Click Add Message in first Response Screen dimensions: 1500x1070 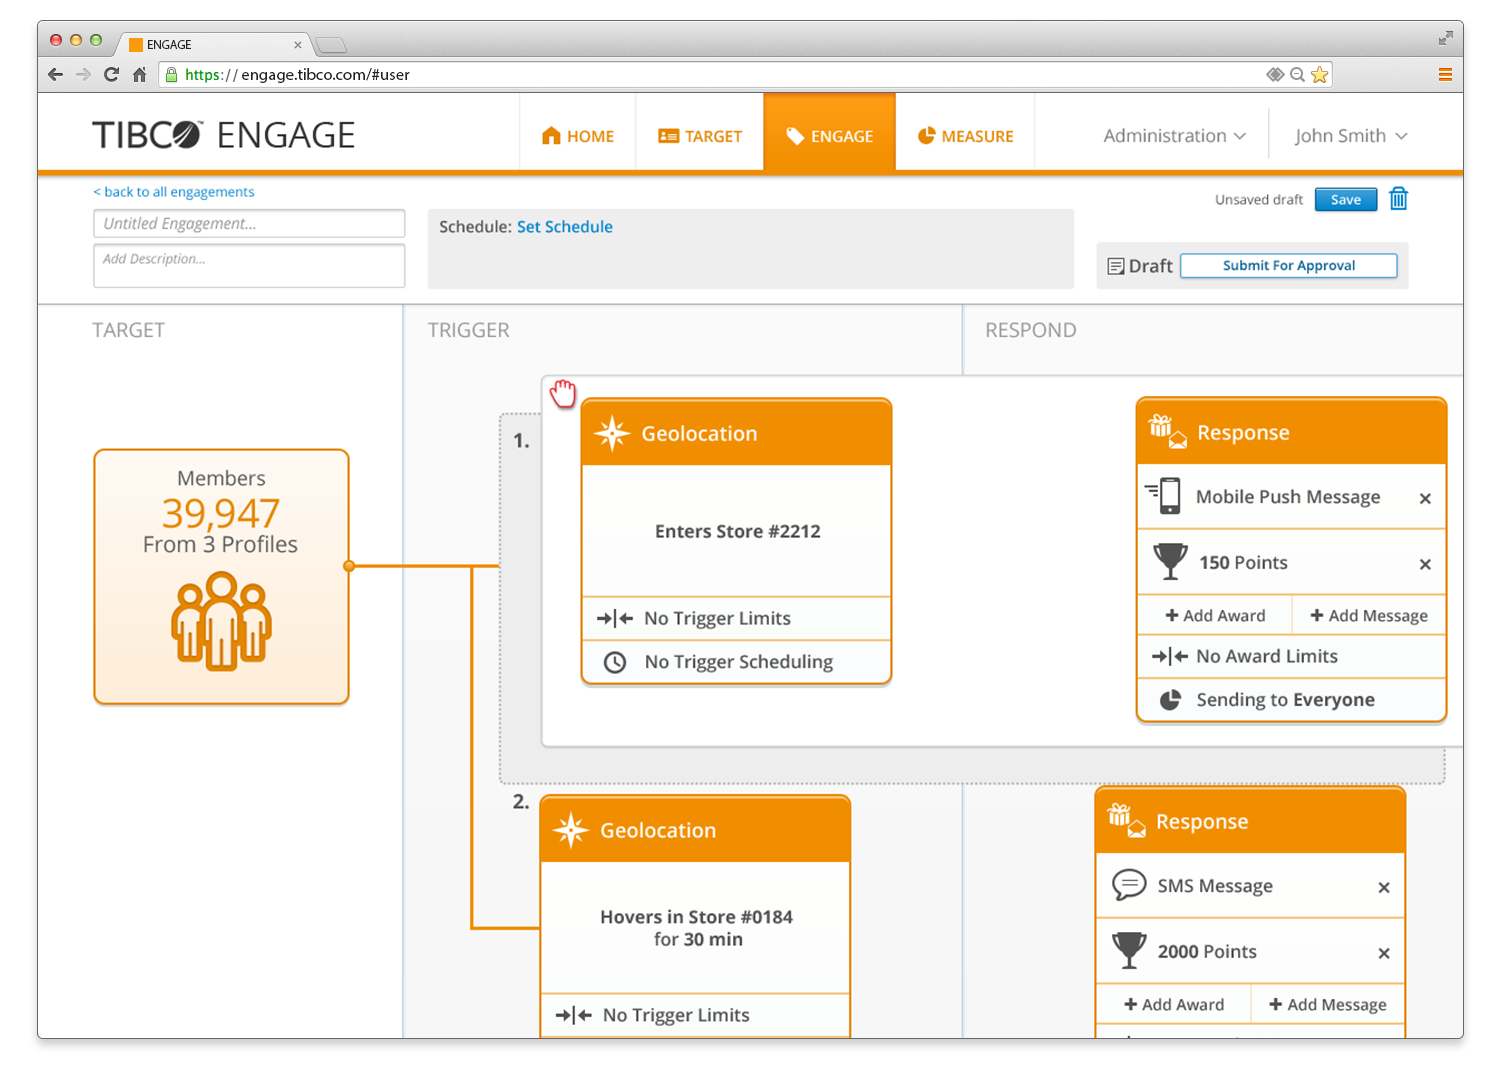tap(1369, 616)
